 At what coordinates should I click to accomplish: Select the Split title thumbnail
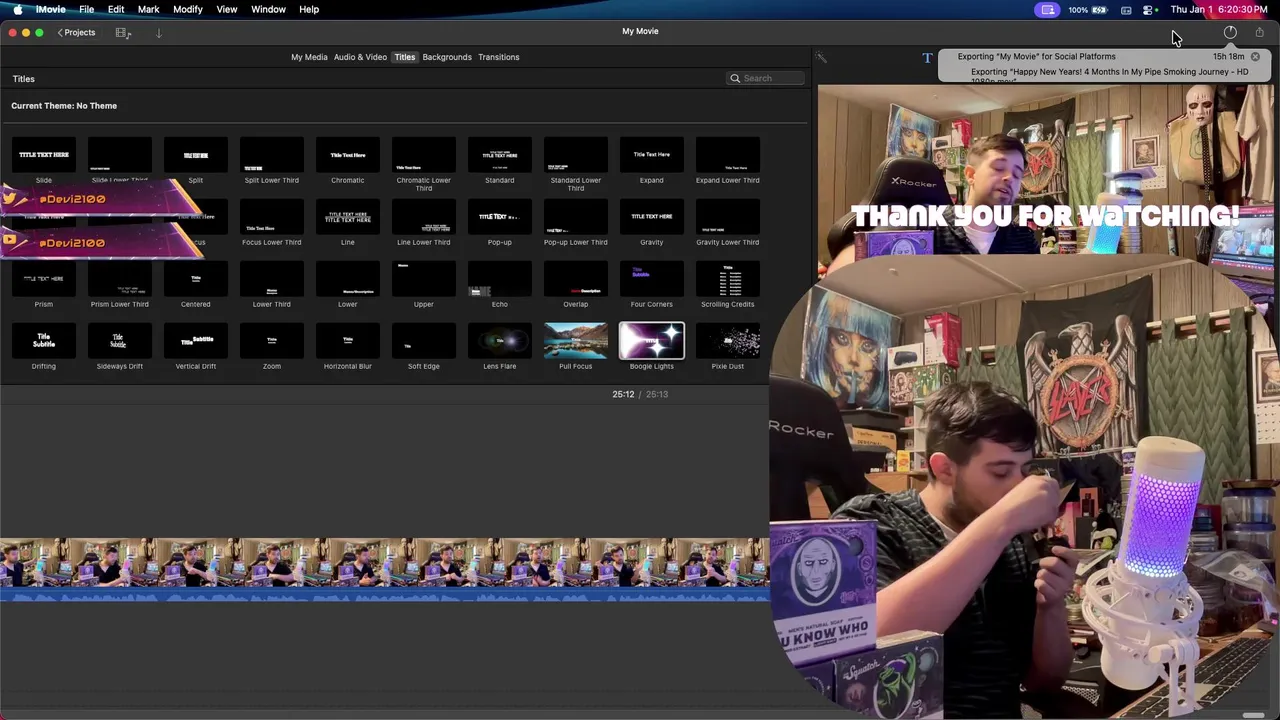tap(196, 155)
